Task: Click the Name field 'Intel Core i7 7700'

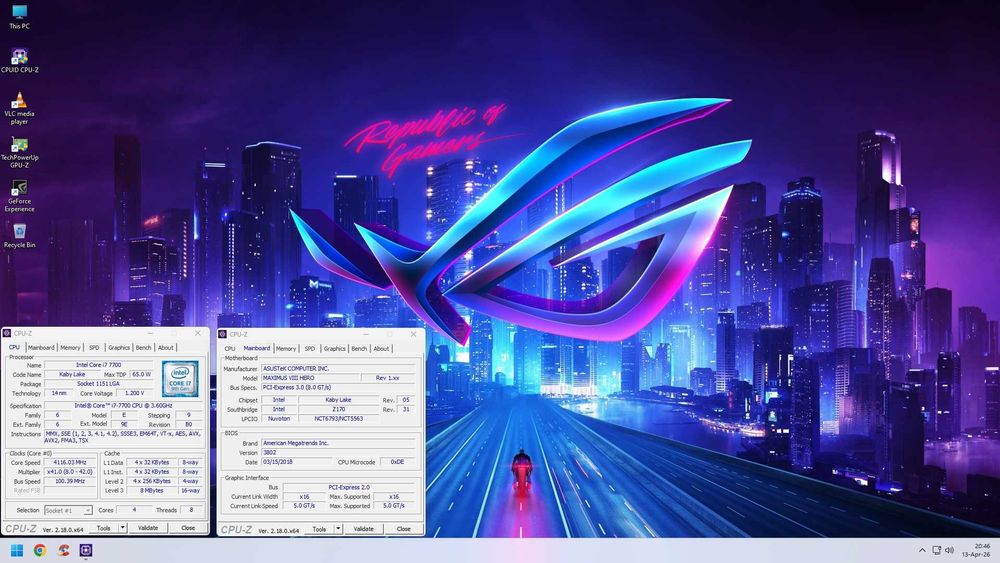Action: 99,365
